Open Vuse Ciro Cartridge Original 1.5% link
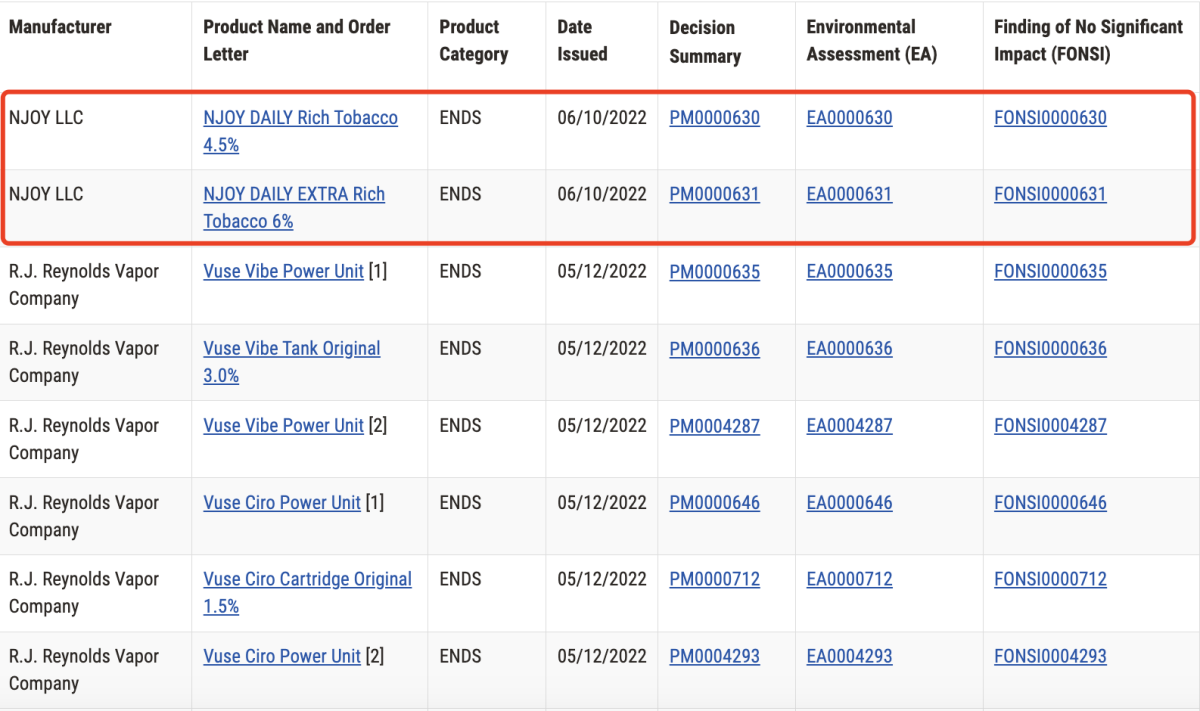 [x=307, y=580]
